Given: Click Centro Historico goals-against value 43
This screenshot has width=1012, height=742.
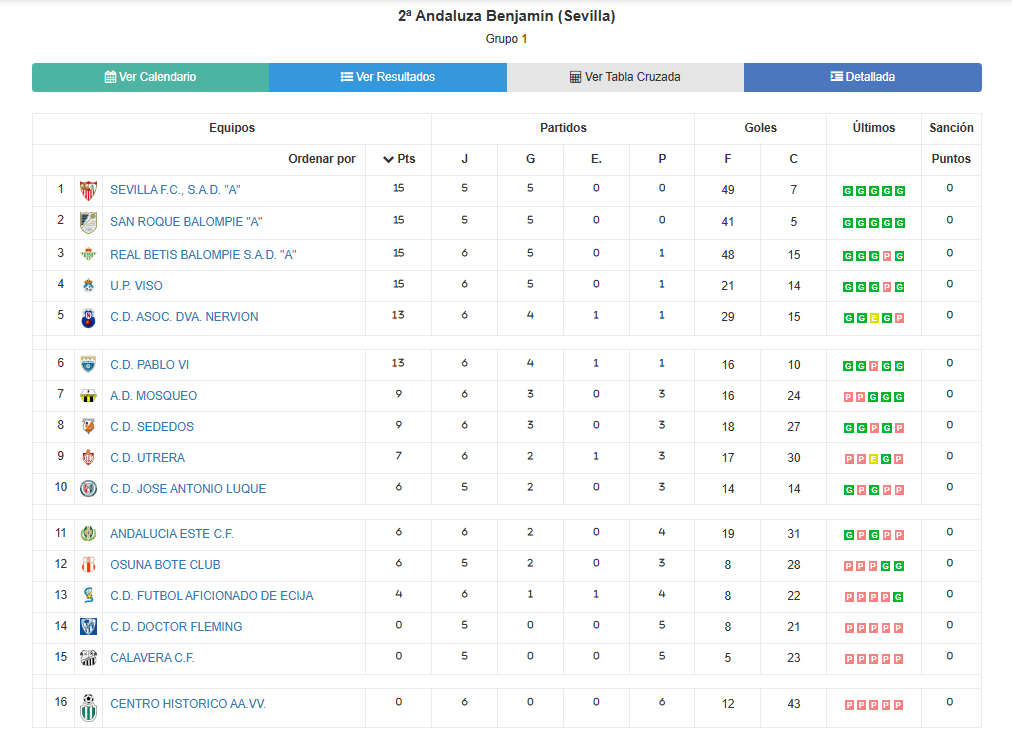Looking at the screenshot, I should click(794, 703).
